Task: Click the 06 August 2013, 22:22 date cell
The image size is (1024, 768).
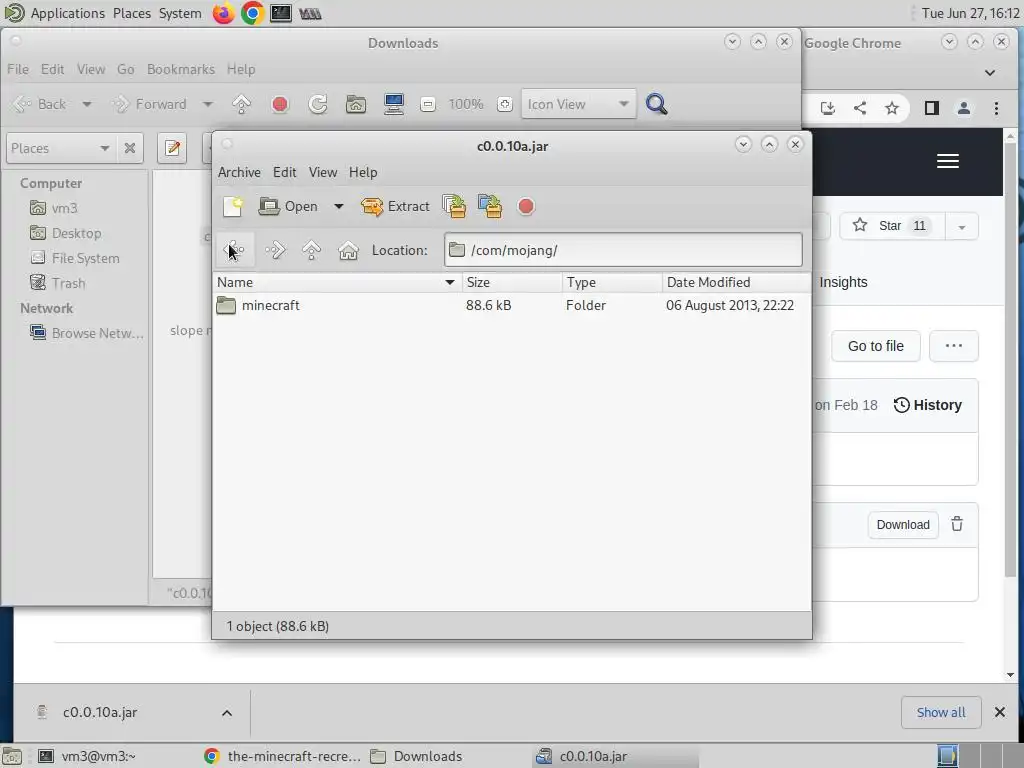Action: point(730,305)
